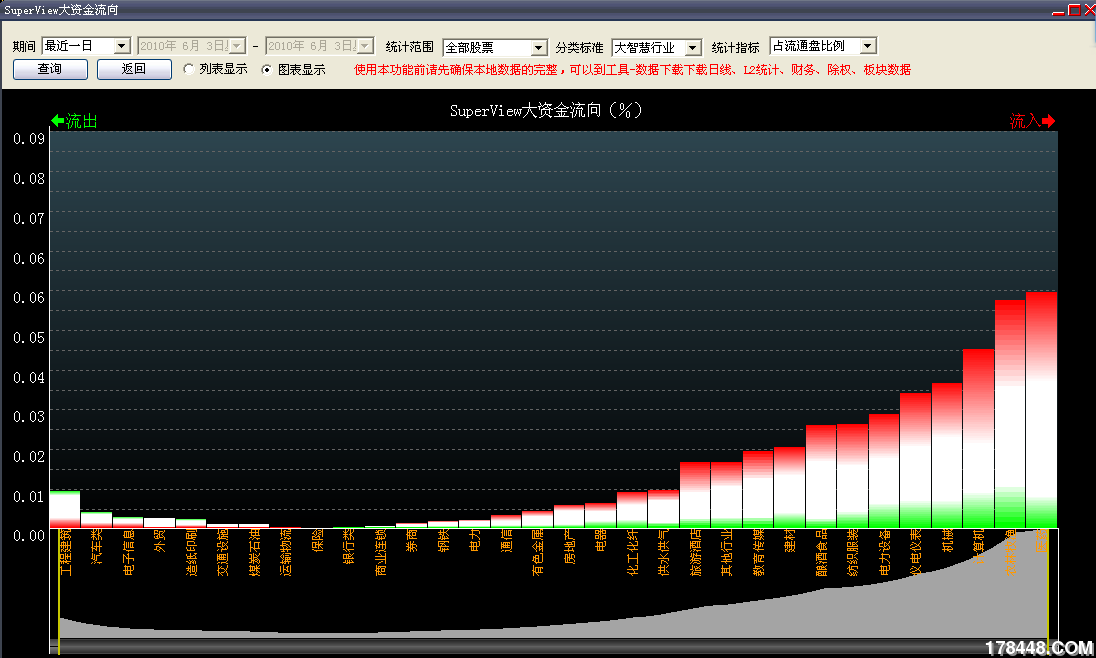
Task: Click the 电力设备 industry bar
Action: [x=884, y=470]
